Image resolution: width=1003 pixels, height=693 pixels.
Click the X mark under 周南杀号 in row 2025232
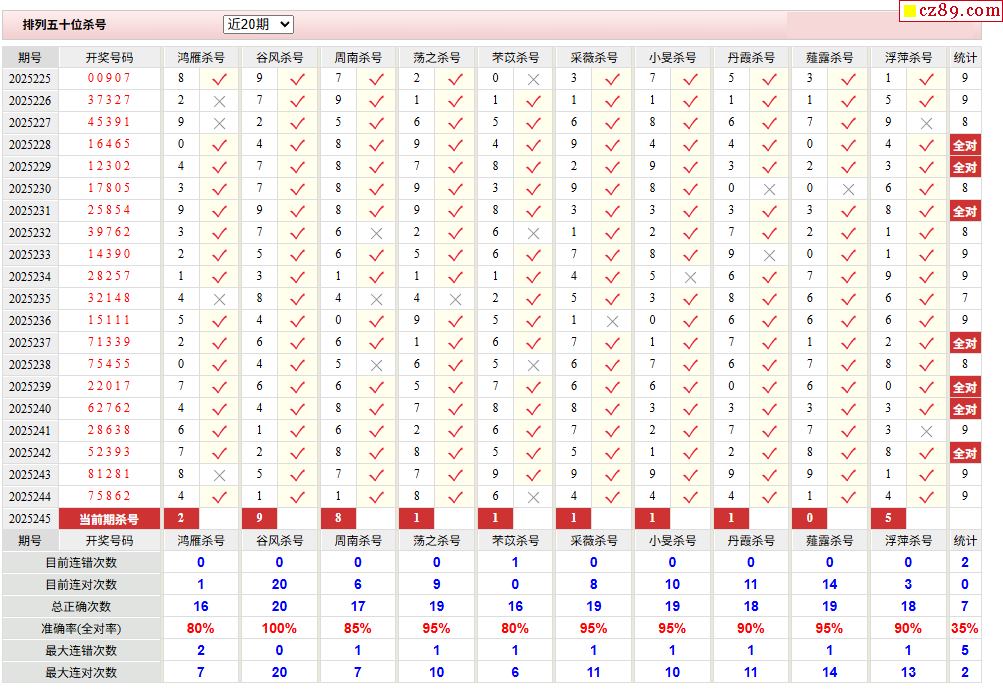click(376, 234)
